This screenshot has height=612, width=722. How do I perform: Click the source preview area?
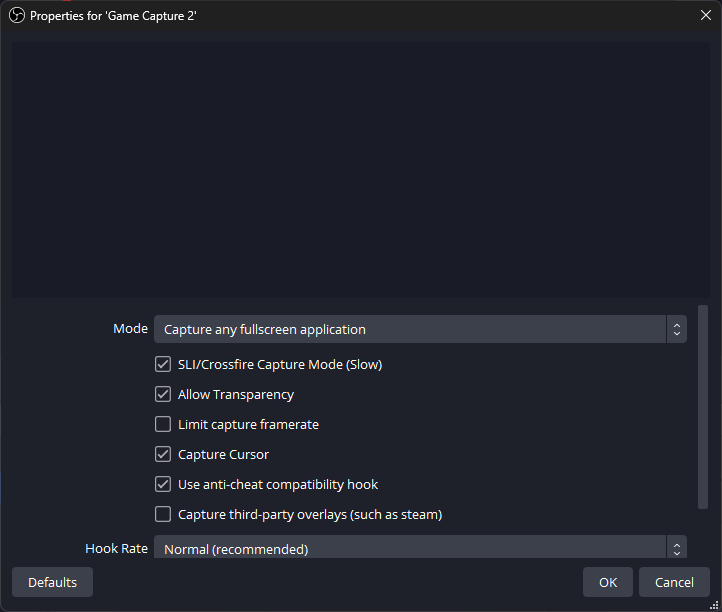[x=361, y=170]
